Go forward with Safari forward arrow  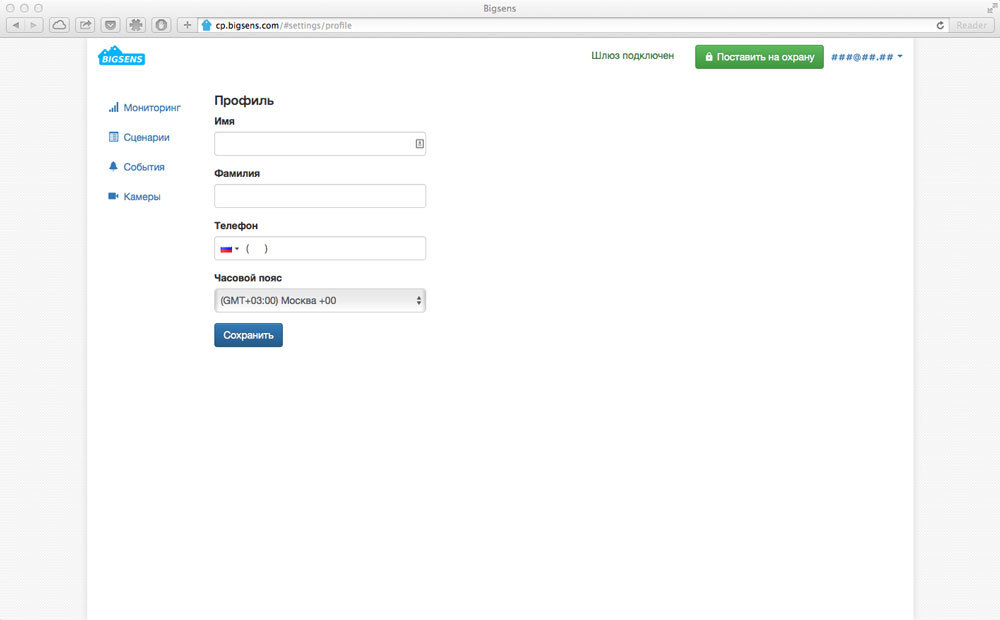(x=34, y=25)
